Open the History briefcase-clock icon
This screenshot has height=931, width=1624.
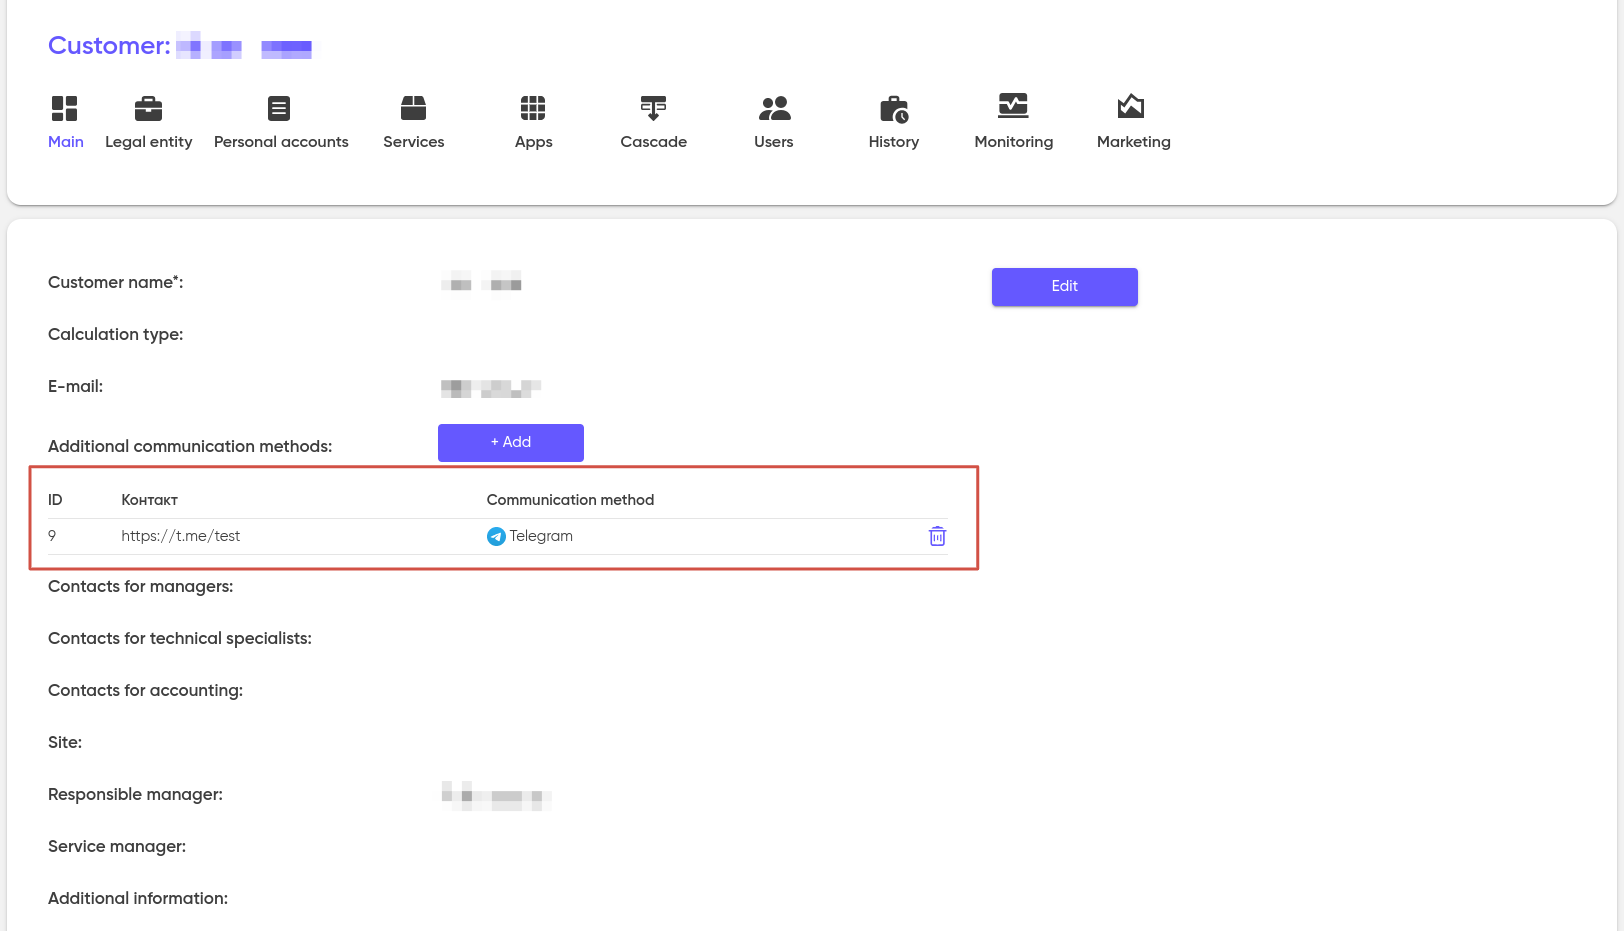click(x=894, y=109)
